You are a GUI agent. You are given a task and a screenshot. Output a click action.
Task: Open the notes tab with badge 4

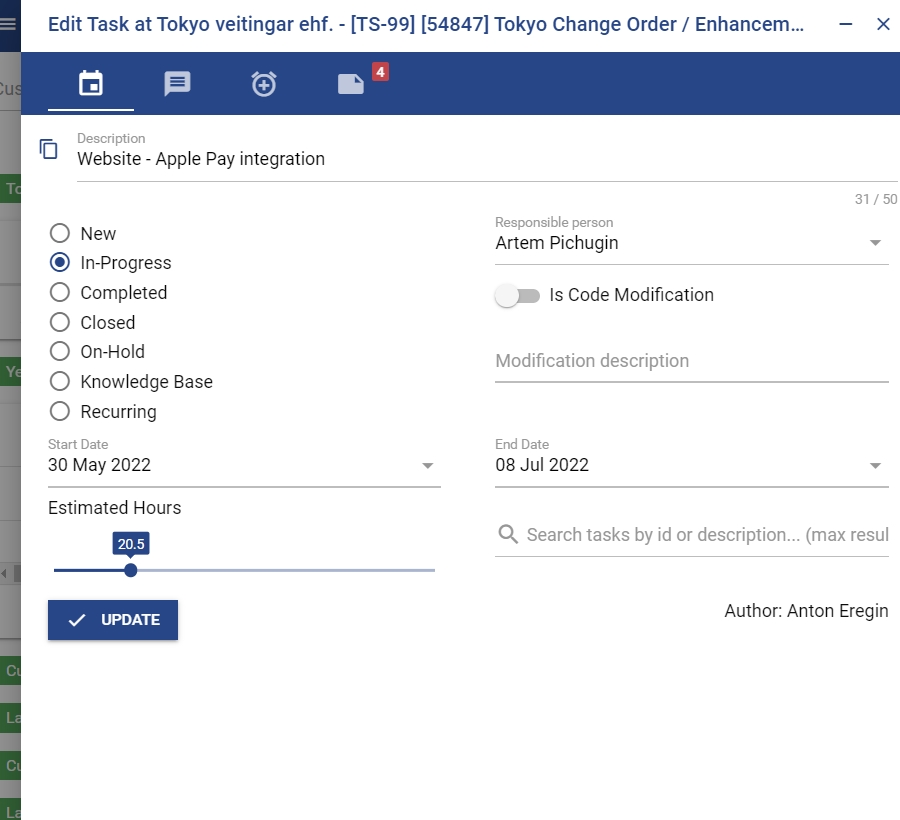coord(351,84)
